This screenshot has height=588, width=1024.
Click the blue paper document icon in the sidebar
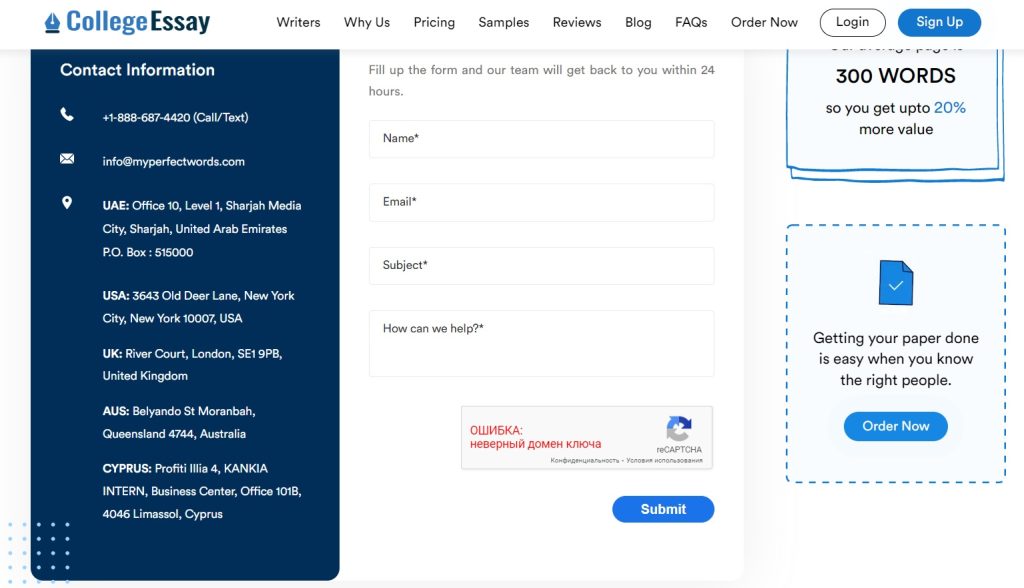click(x=894, y=282)
